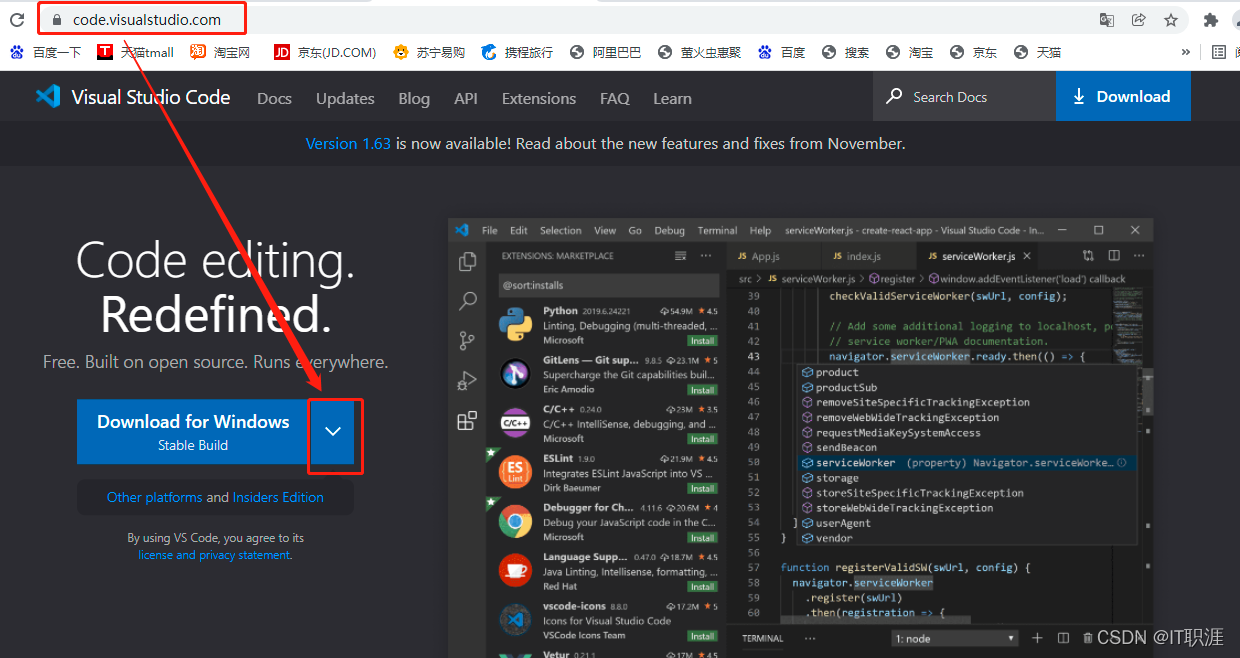This screenshot has width=1240, height=658.
Task: Open the API navigation item
Action: point(466,98)
